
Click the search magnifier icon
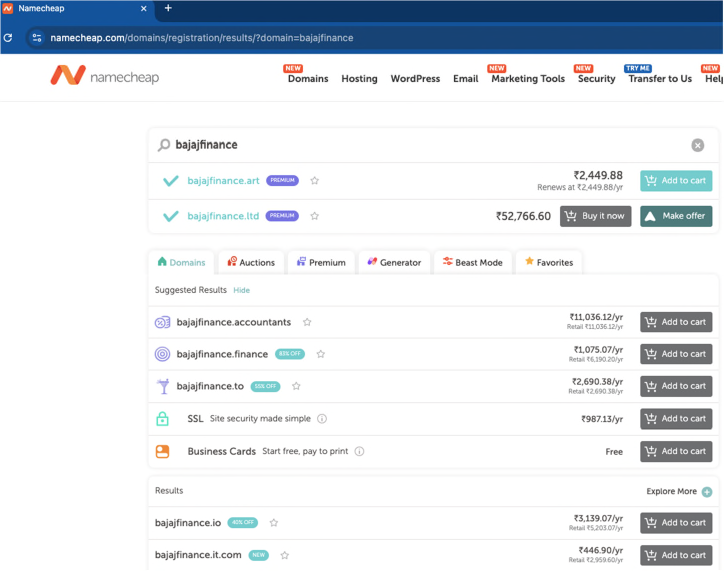coord(163,145)
